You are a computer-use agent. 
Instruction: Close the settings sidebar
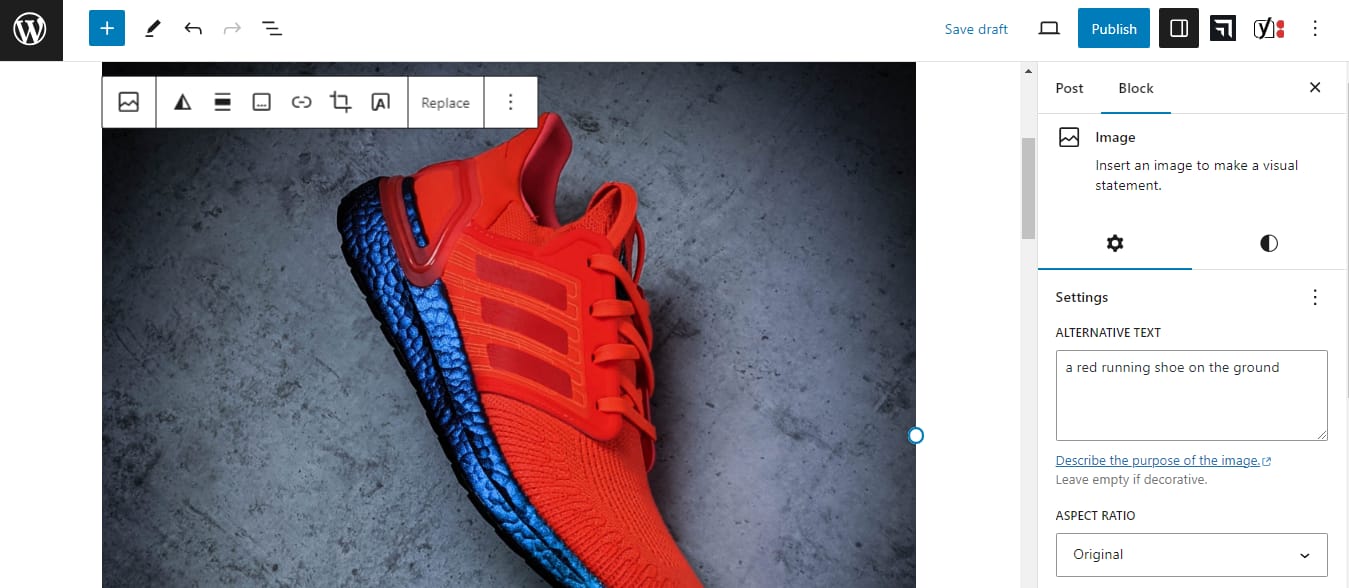[1315, 88]
